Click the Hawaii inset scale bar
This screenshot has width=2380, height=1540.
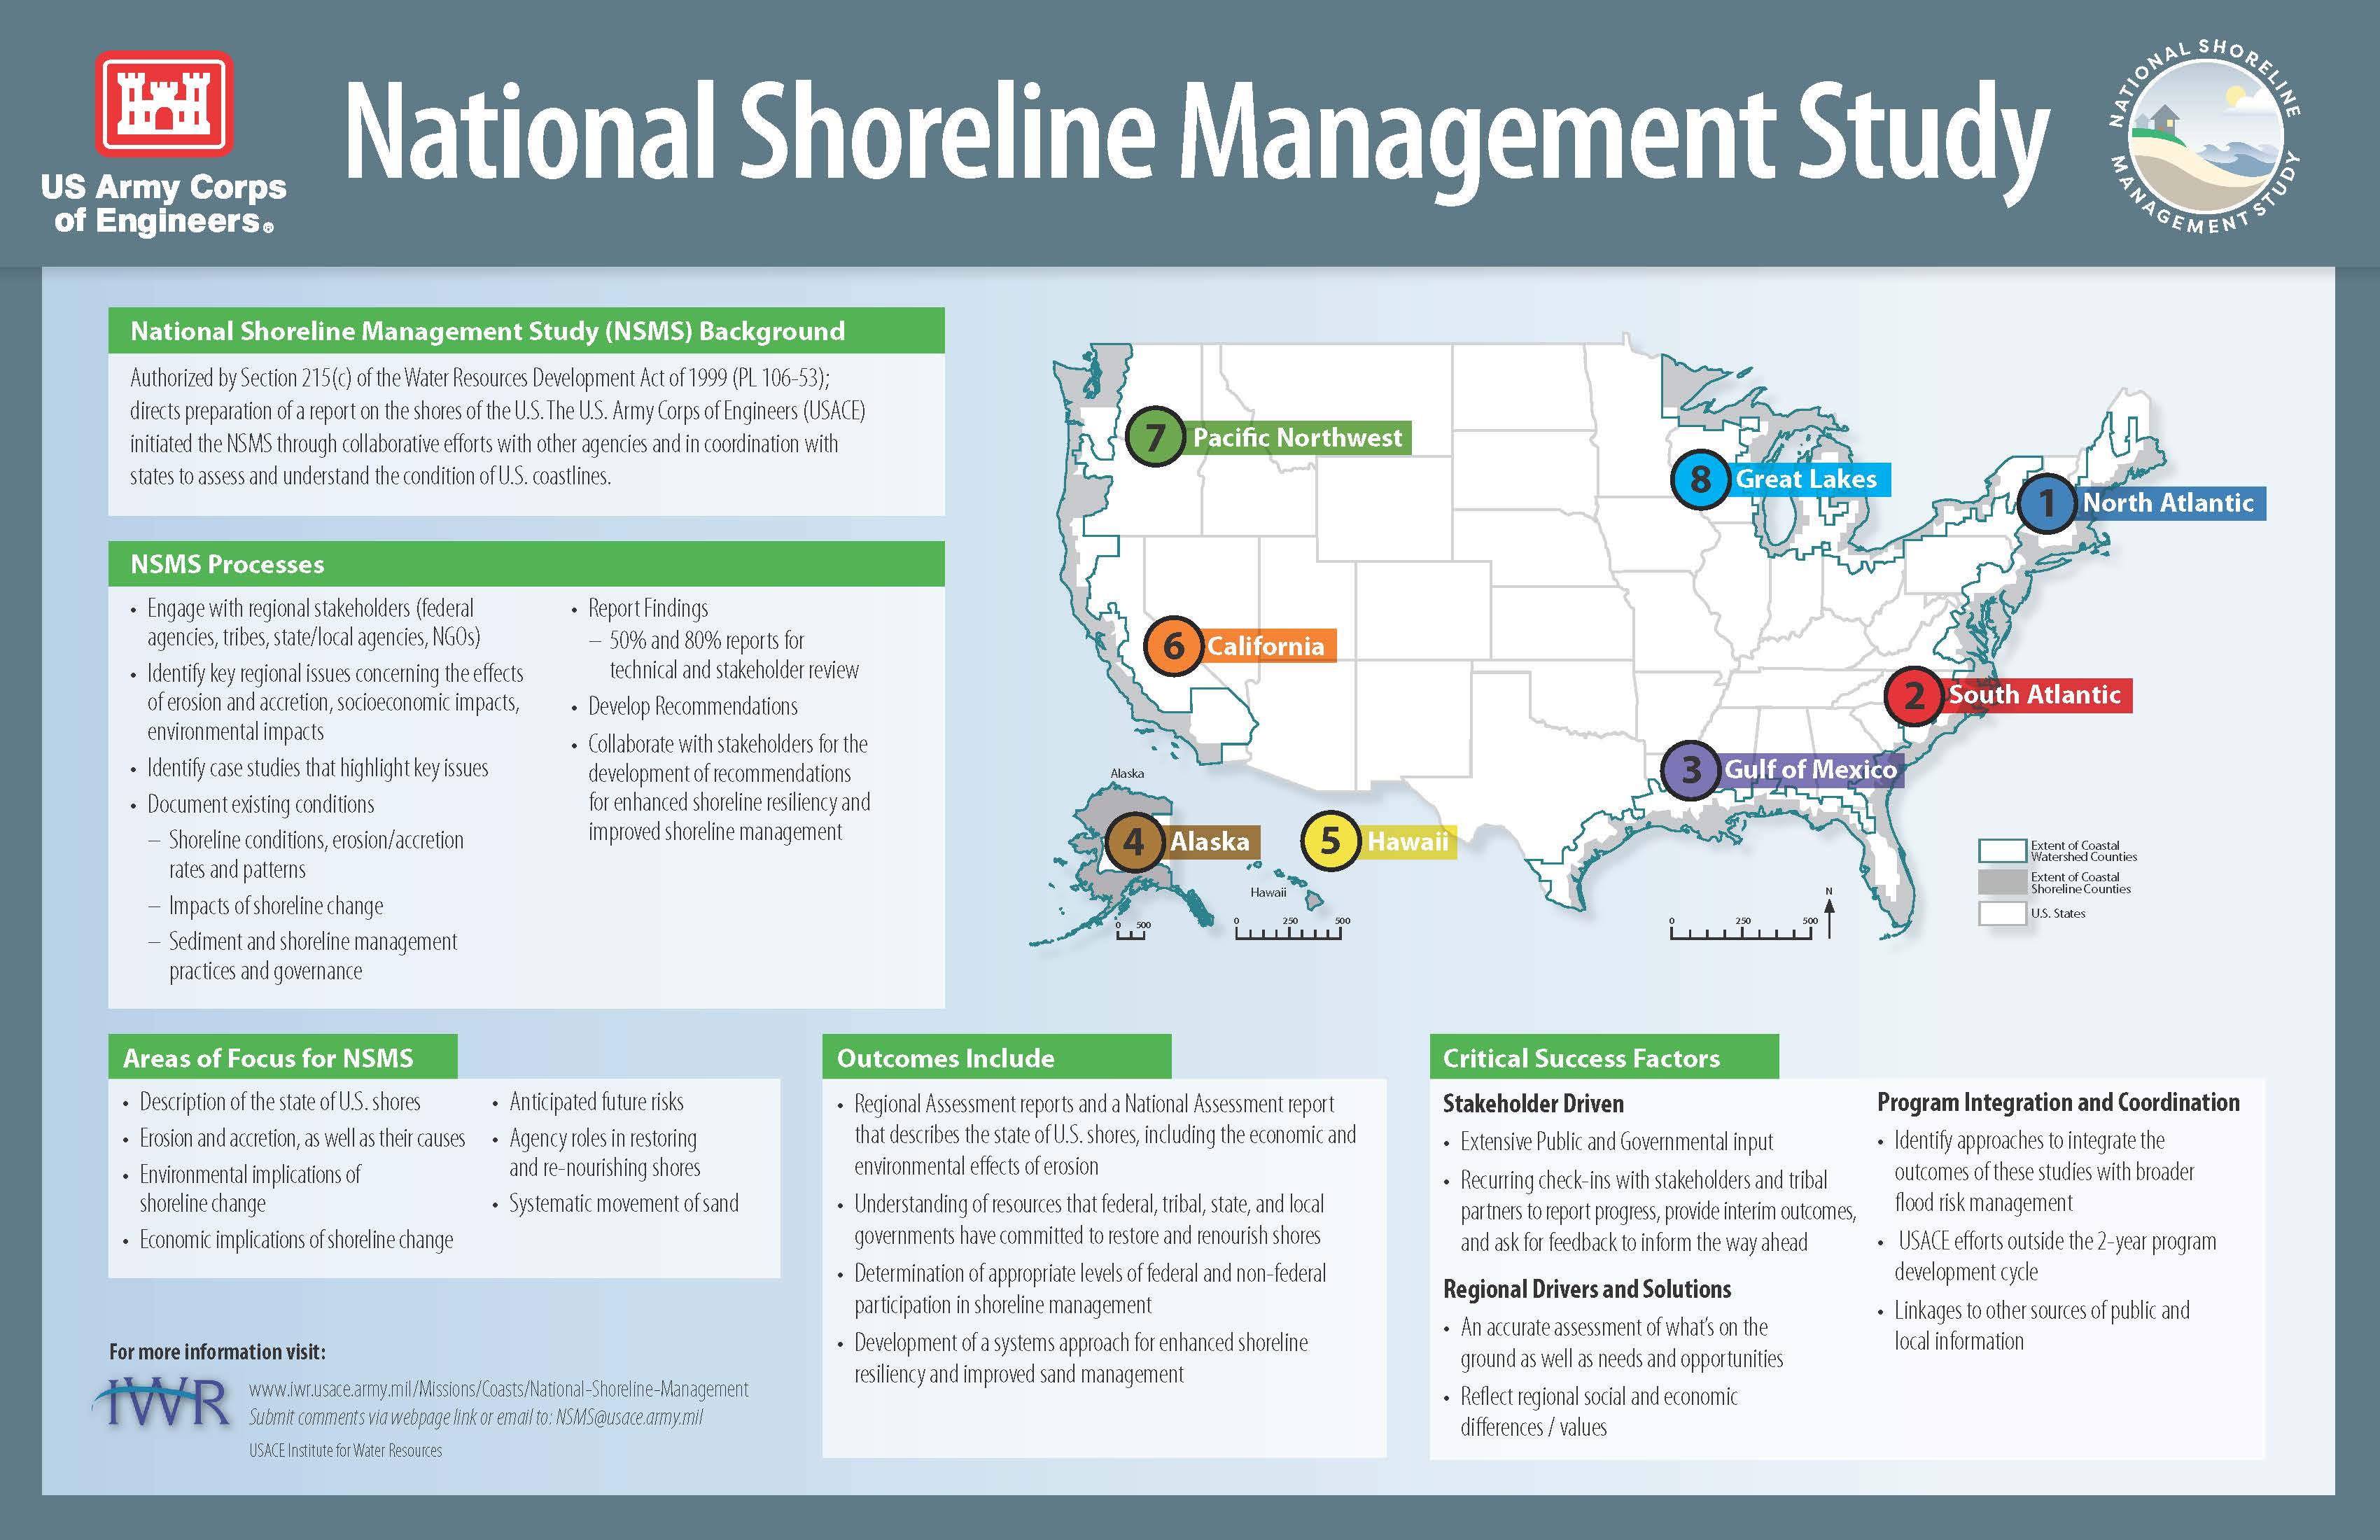pos(1288,929)
